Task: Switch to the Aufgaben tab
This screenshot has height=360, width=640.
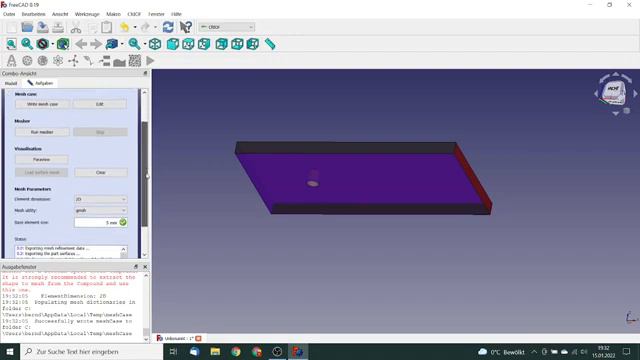Action: (x=40, y=83)
